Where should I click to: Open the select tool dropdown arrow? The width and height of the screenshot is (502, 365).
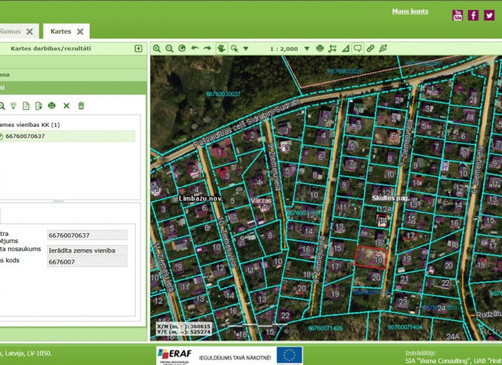pos(246,49)
